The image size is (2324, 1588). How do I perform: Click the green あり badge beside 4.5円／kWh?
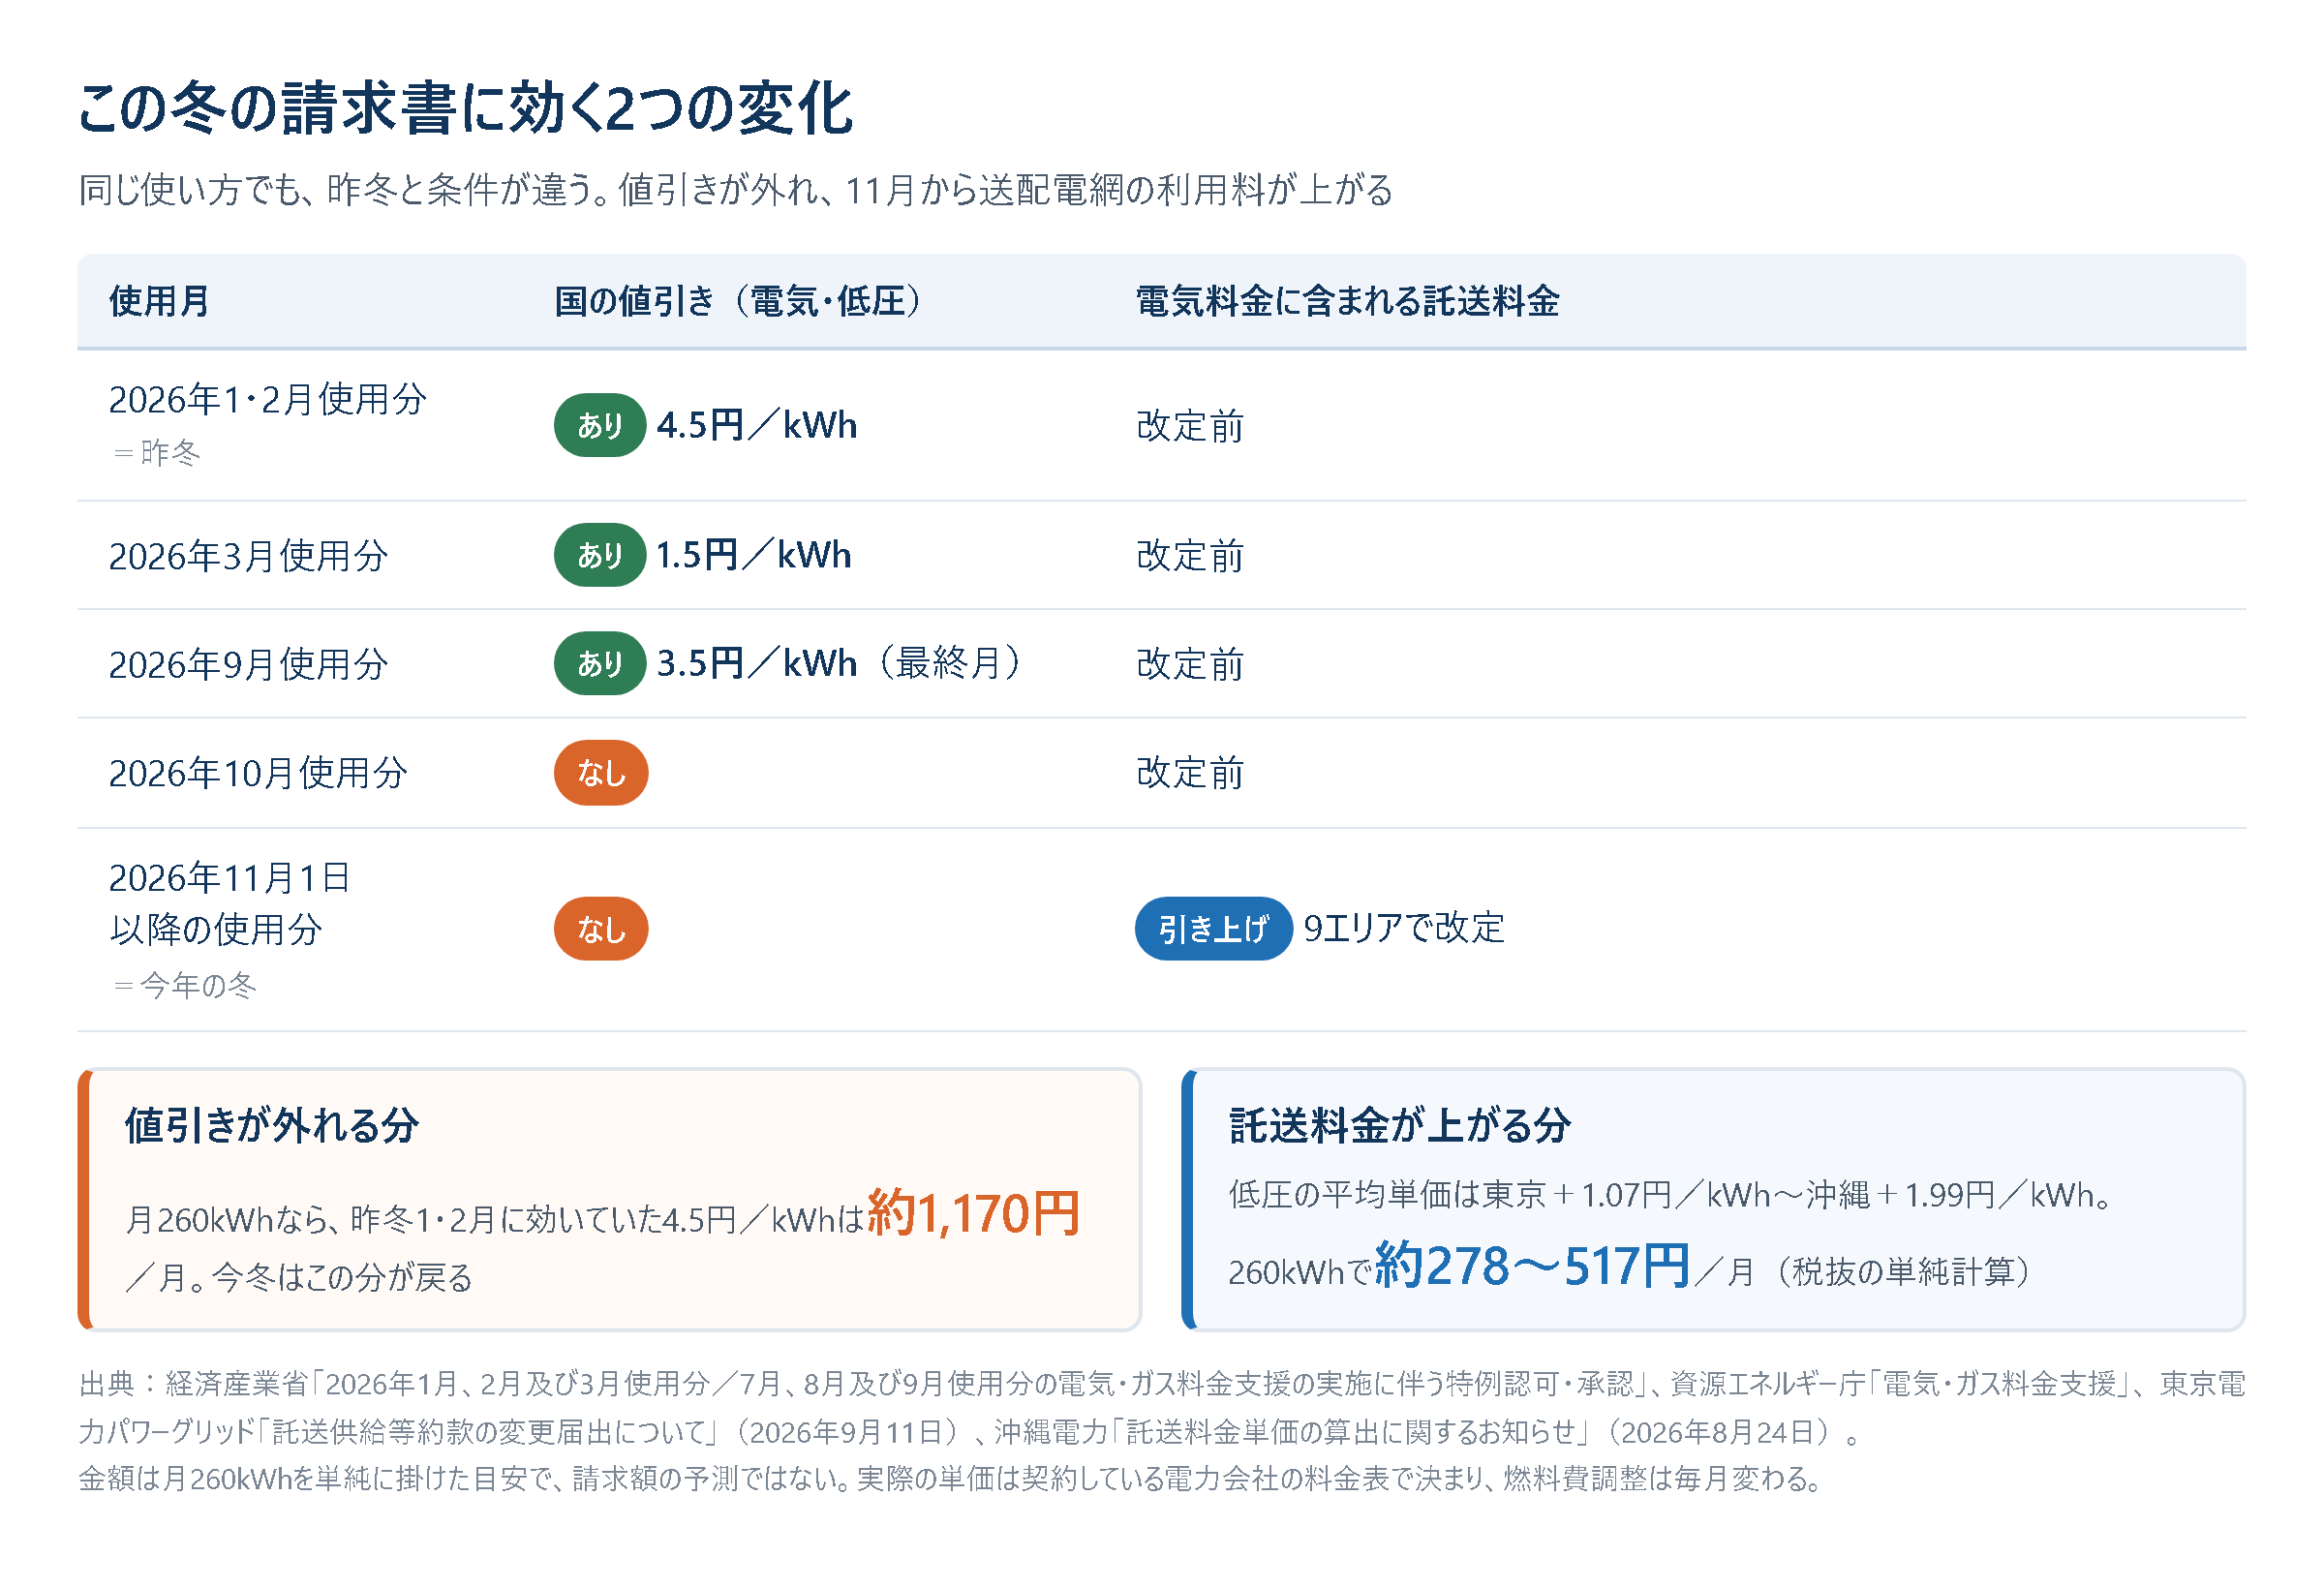(x=600, y=425)
